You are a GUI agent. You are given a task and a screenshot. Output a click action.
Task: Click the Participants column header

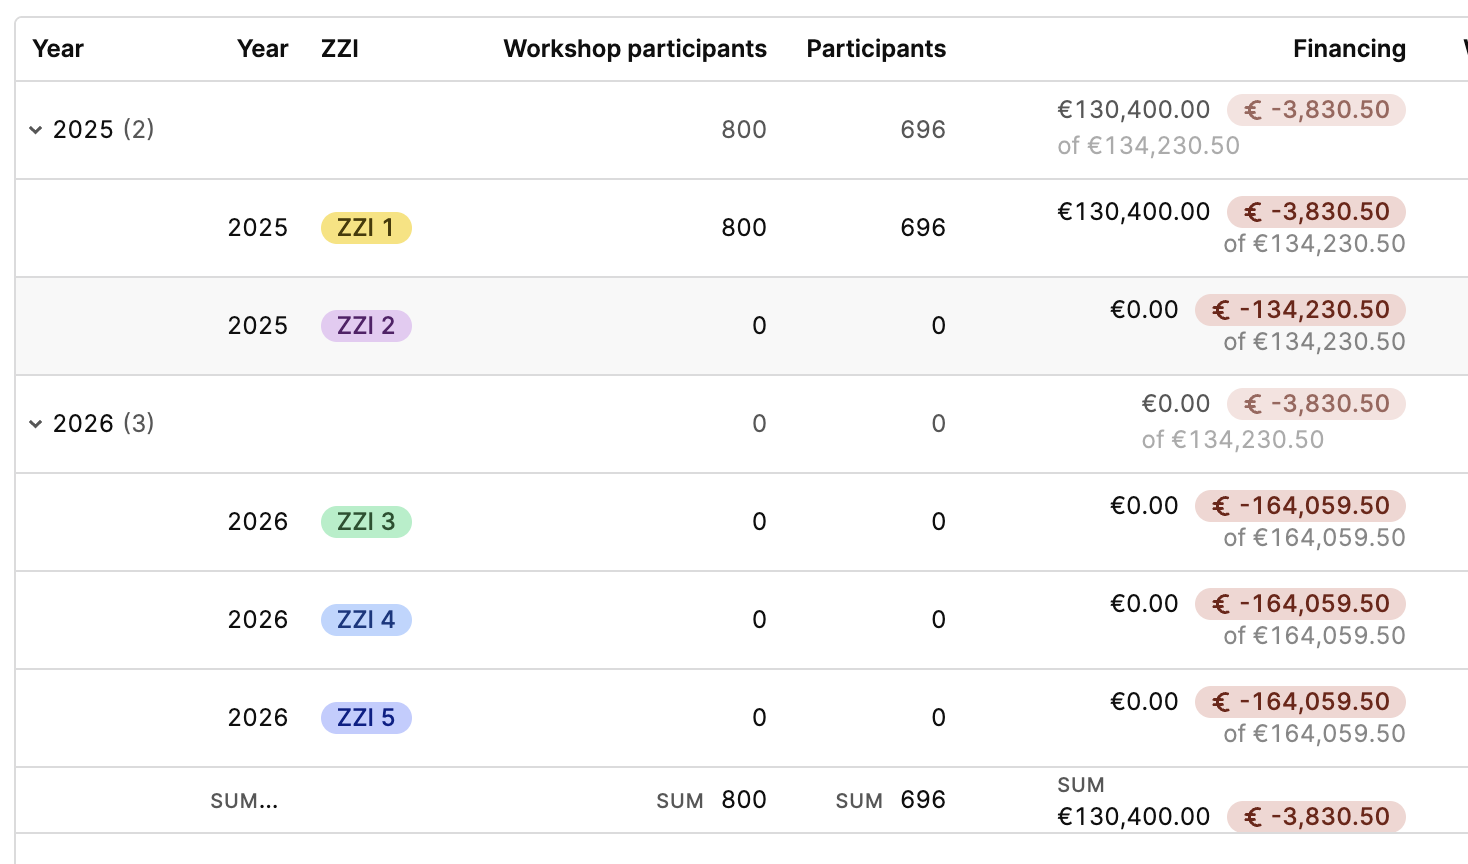[876, 49]
